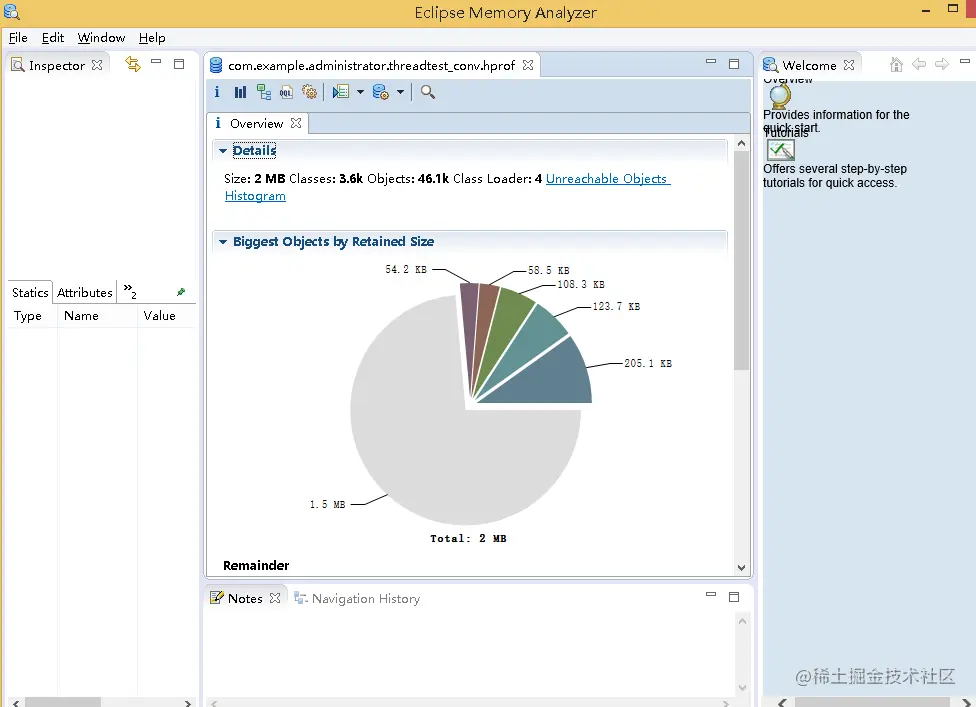Open the Thread Overview gears icon
The image size is (976, 707).
tap(309, 92)
